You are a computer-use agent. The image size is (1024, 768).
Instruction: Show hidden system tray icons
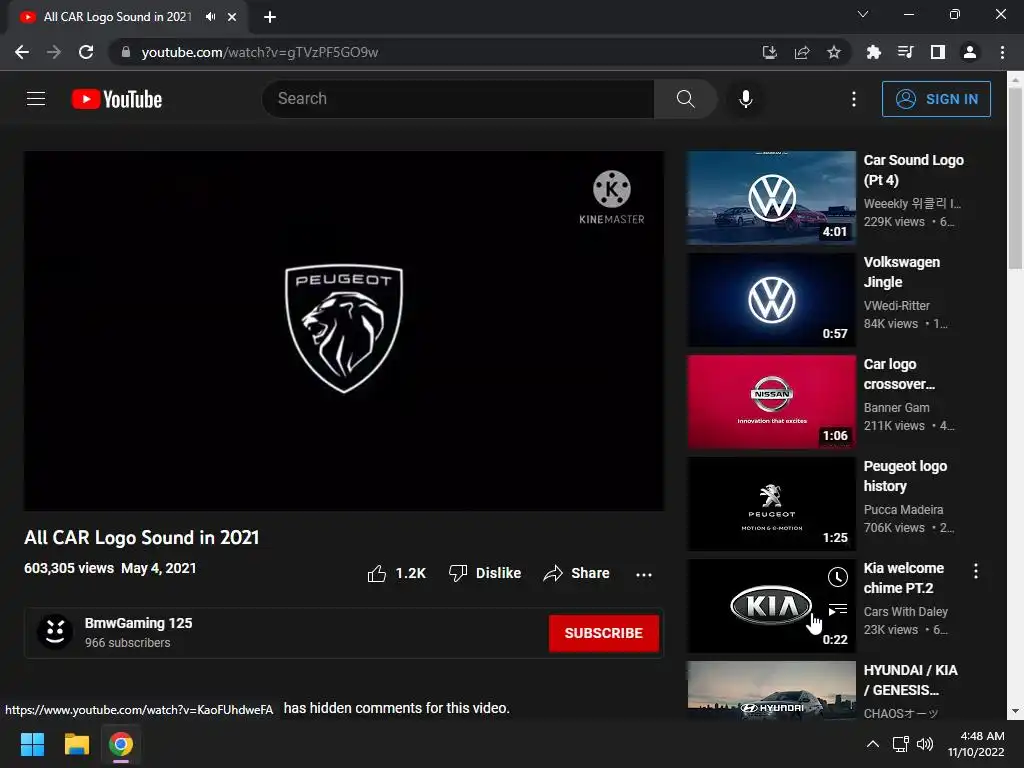click(x=872, y=744)
